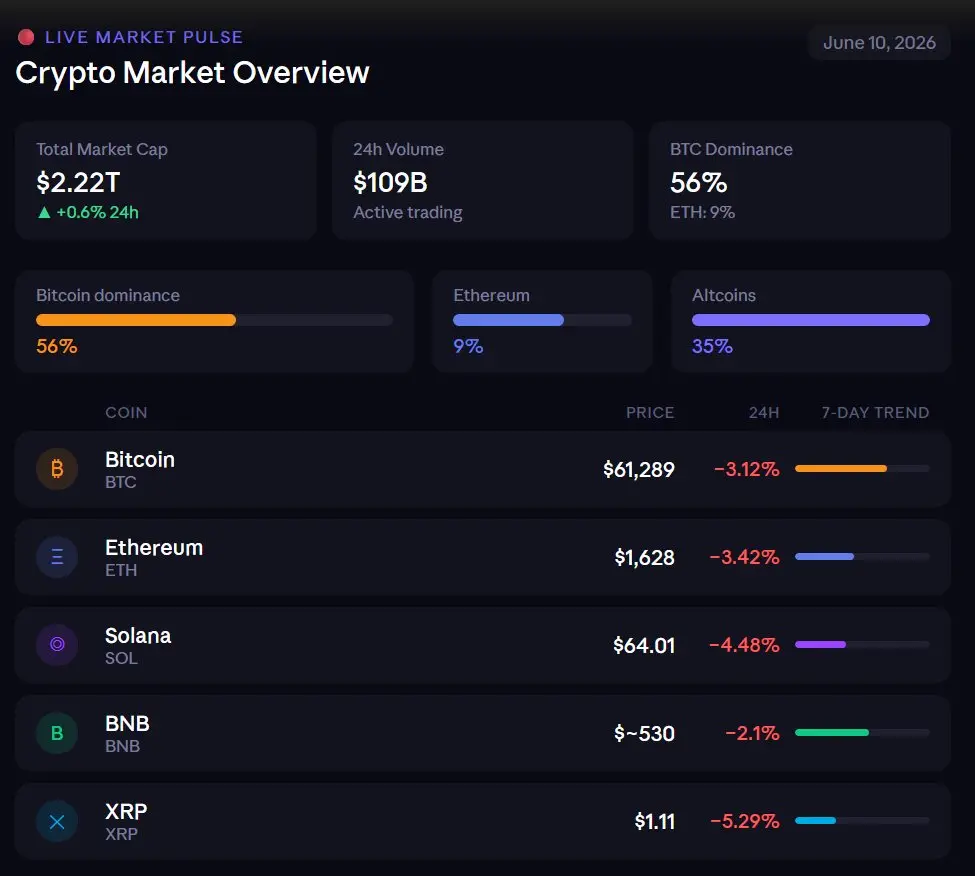This screenshot has width=975, height=876.
Task: Click the Ethereum row 7-day trend bar
Action: click(862, 556)
